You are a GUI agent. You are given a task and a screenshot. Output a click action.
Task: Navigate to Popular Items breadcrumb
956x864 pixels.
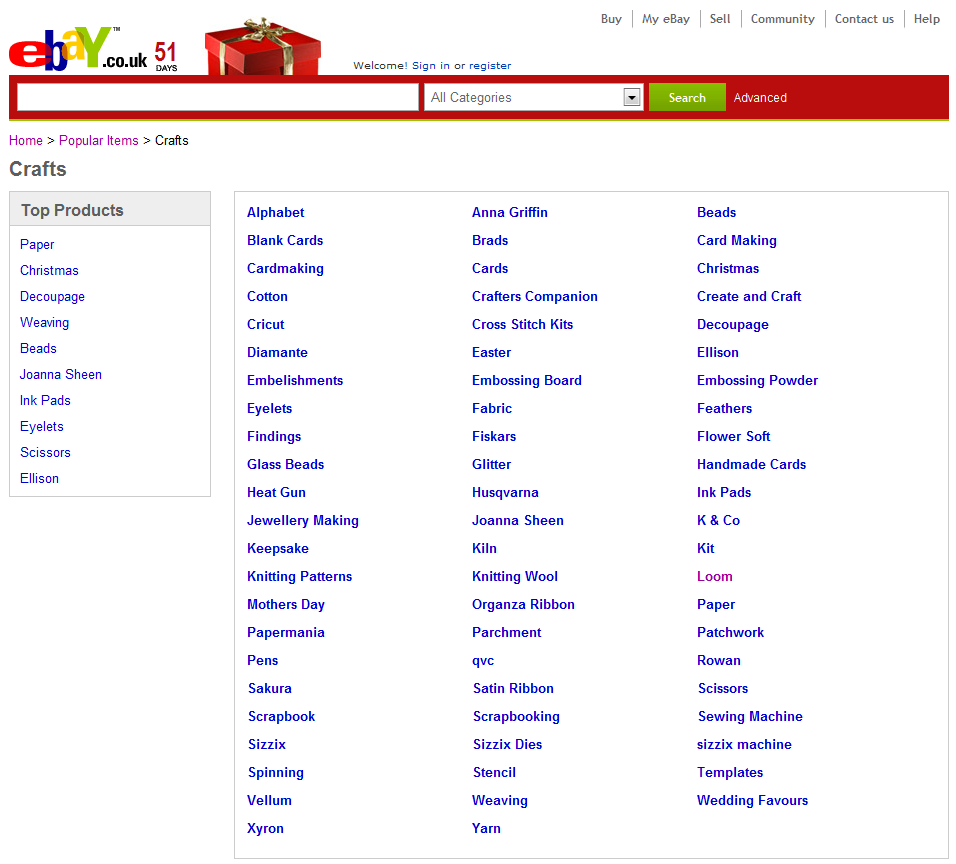click(x=98, y=140)
